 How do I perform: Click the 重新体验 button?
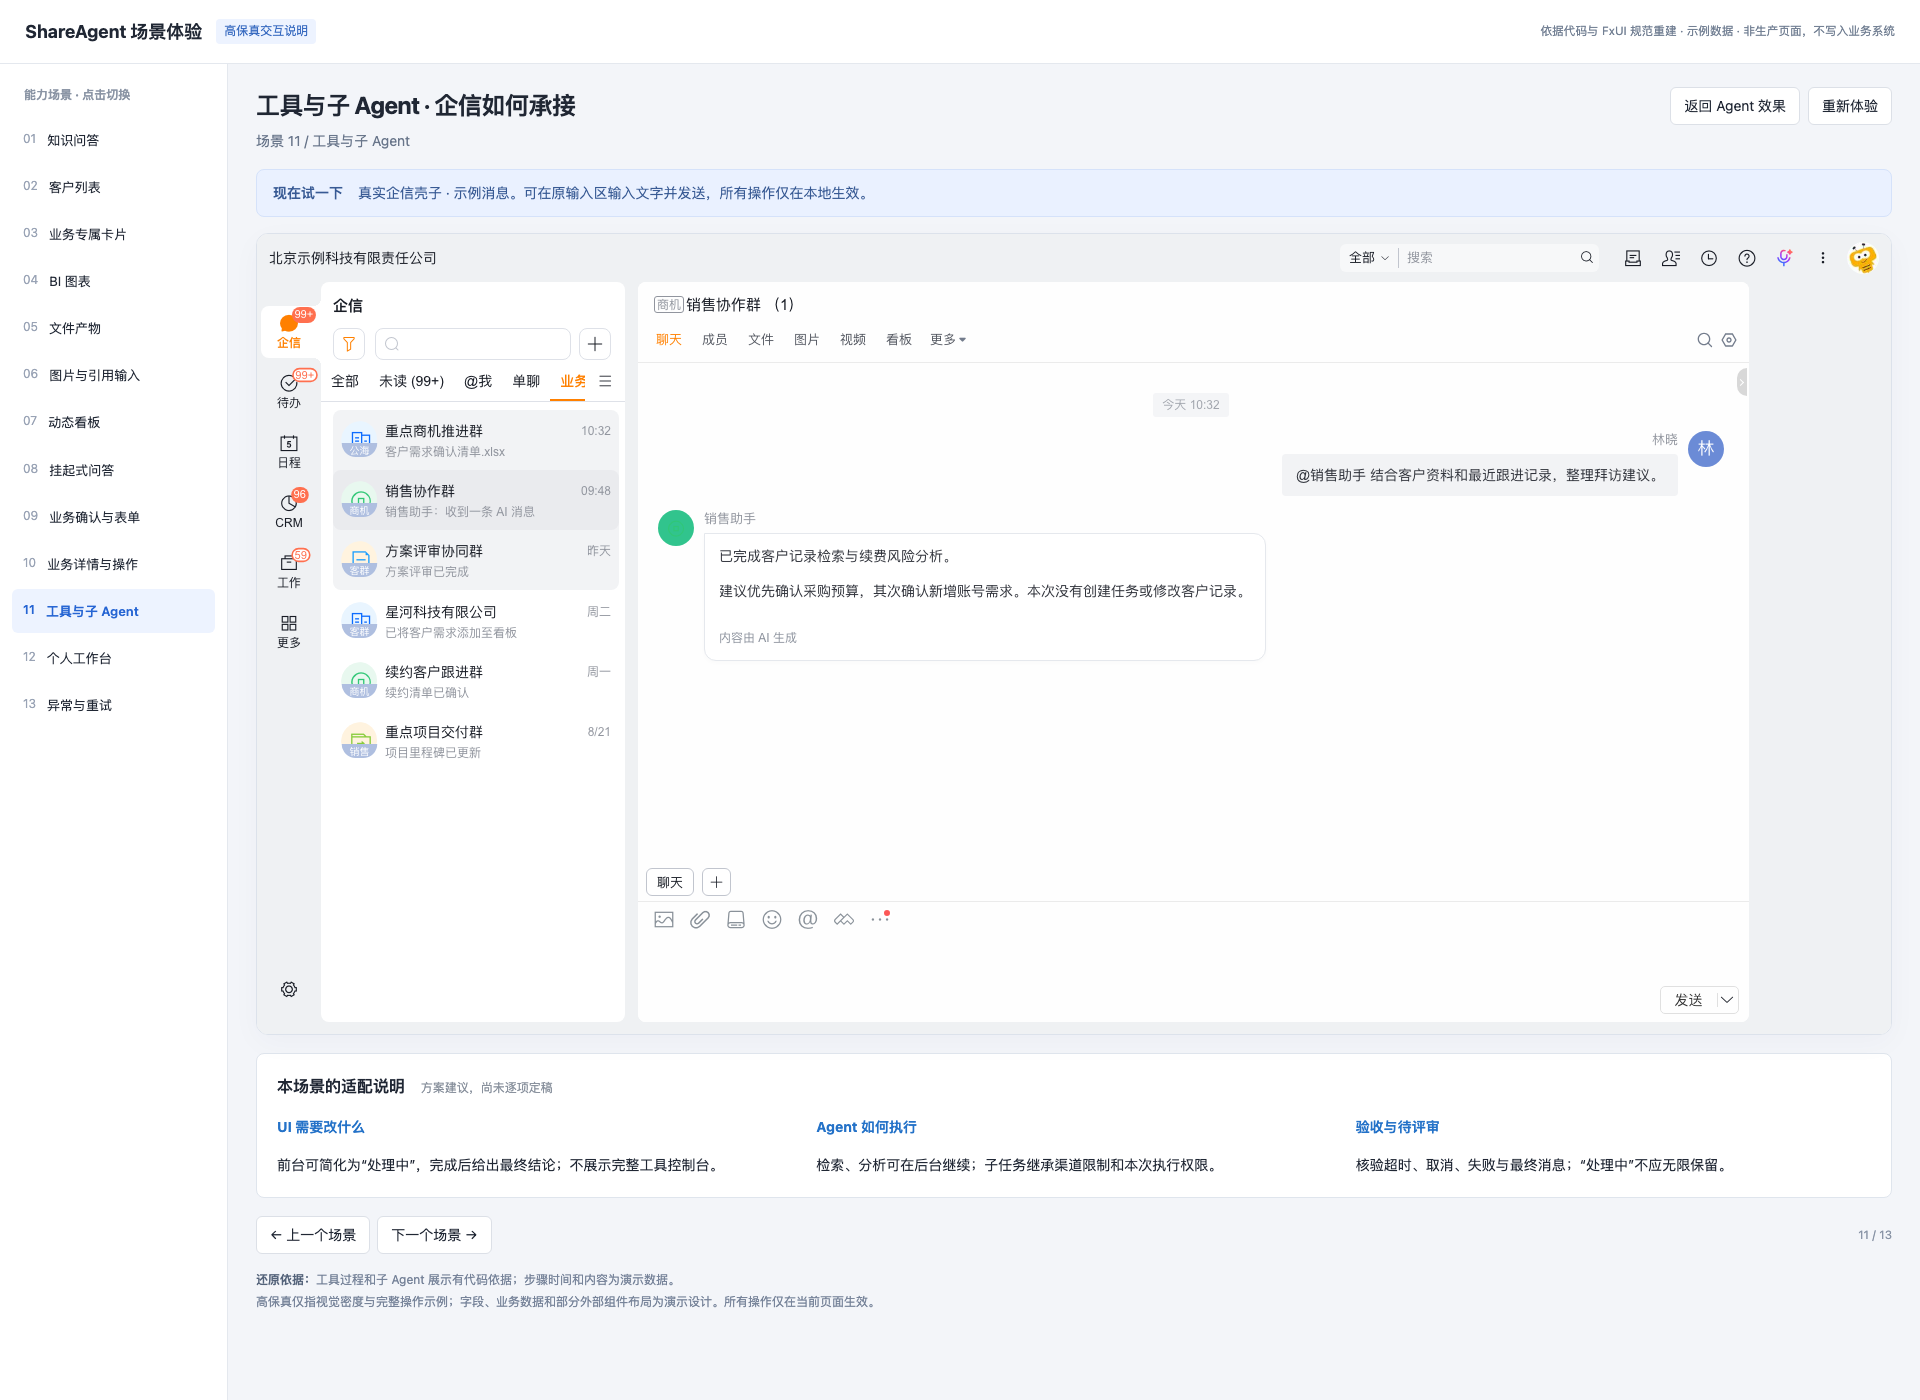1850,106
